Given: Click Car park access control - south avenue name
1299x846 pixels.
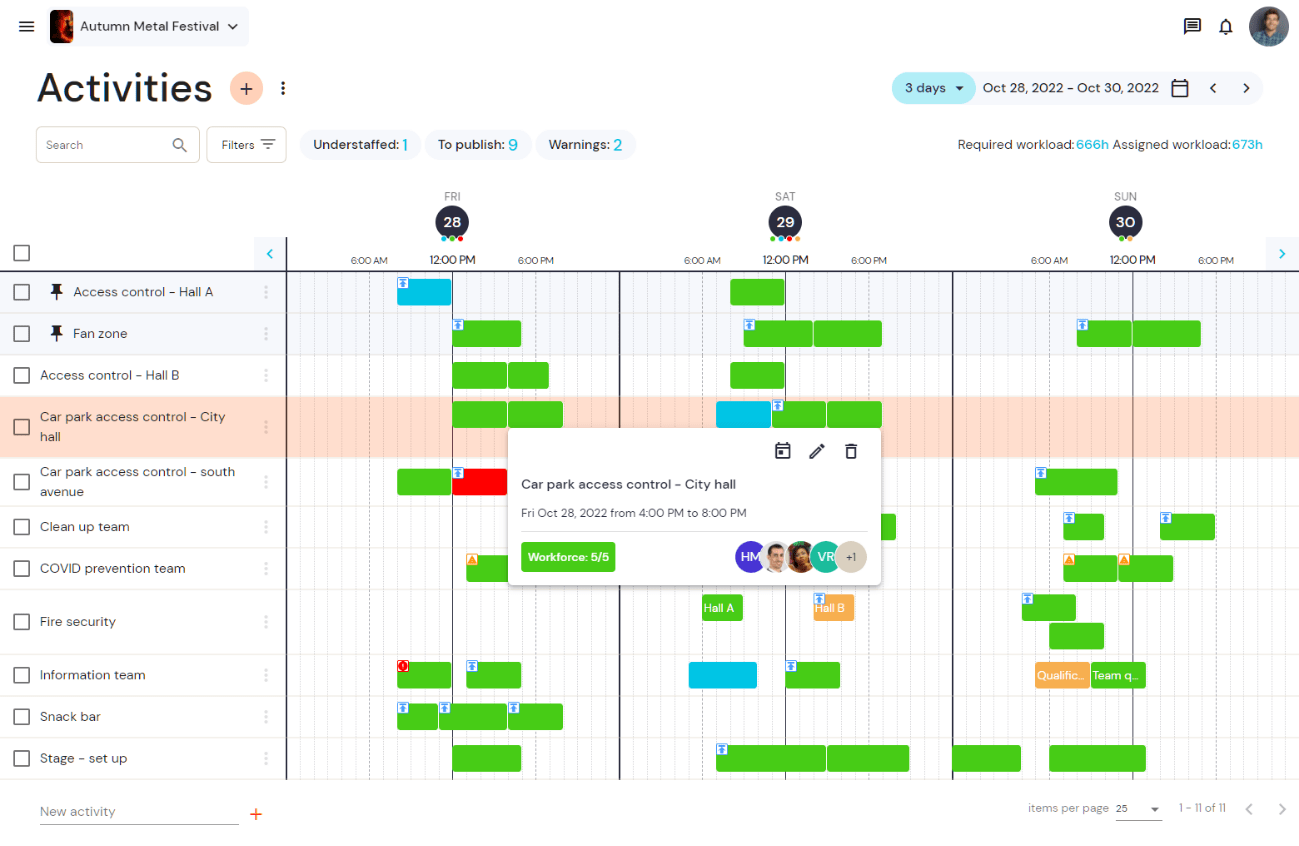Looking at the screenshot, I should 137,482.
